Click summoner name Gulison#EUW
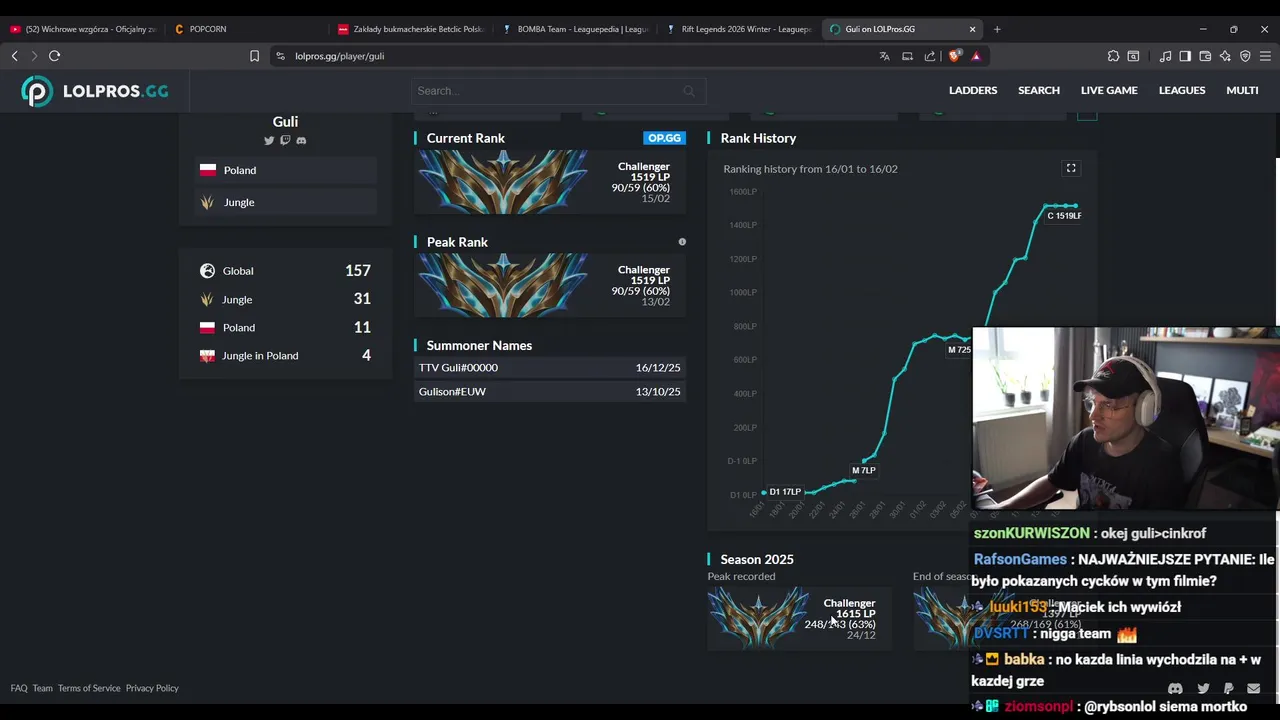Viewport: 1280px width, 720px height. tap(452, 391)
